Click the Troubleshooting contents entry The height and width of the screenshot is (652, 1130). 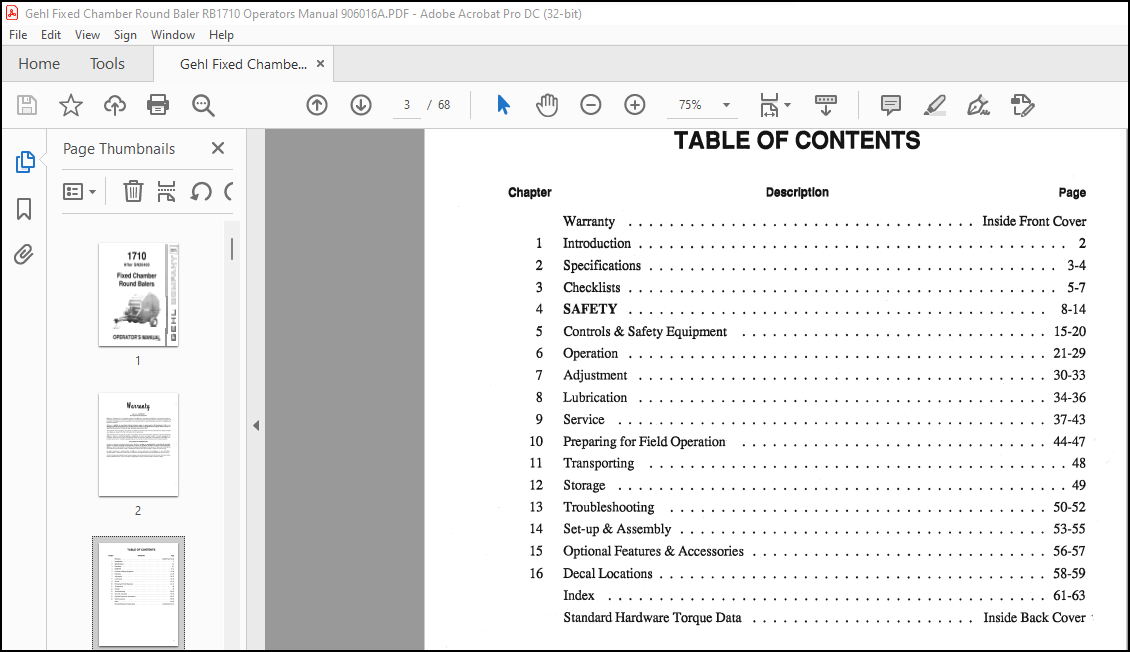click(x=609, y=507)
